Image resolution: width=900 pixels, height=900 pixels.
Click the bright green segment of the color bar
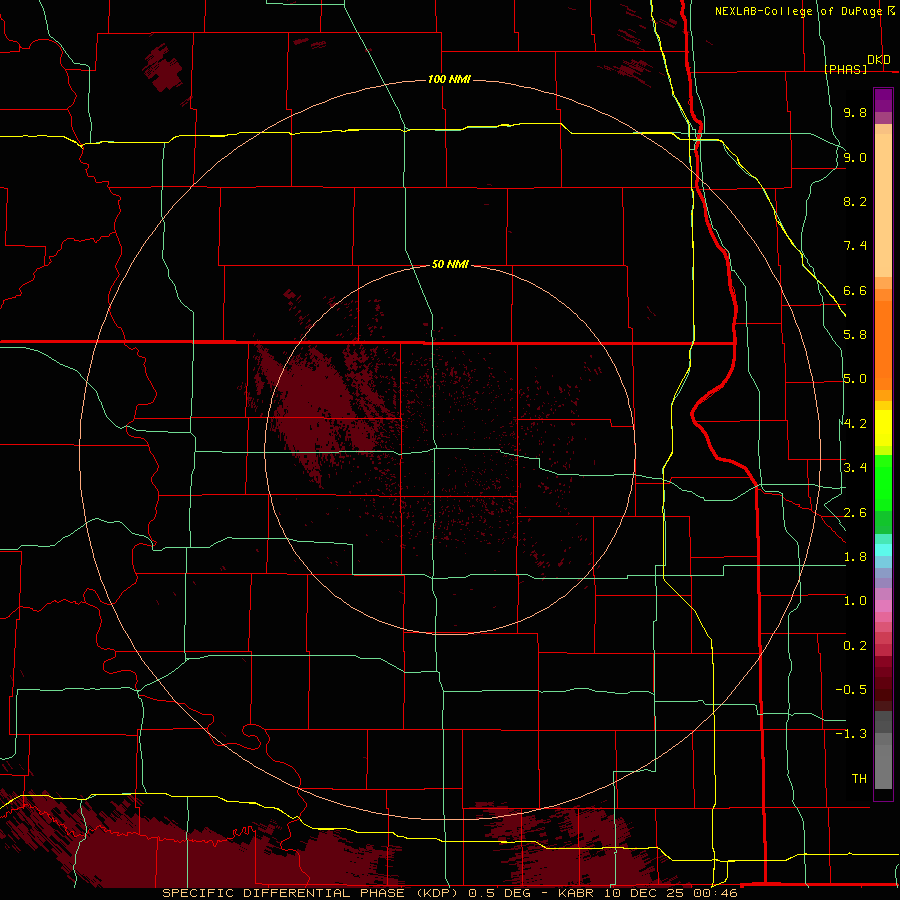point(883,484)
